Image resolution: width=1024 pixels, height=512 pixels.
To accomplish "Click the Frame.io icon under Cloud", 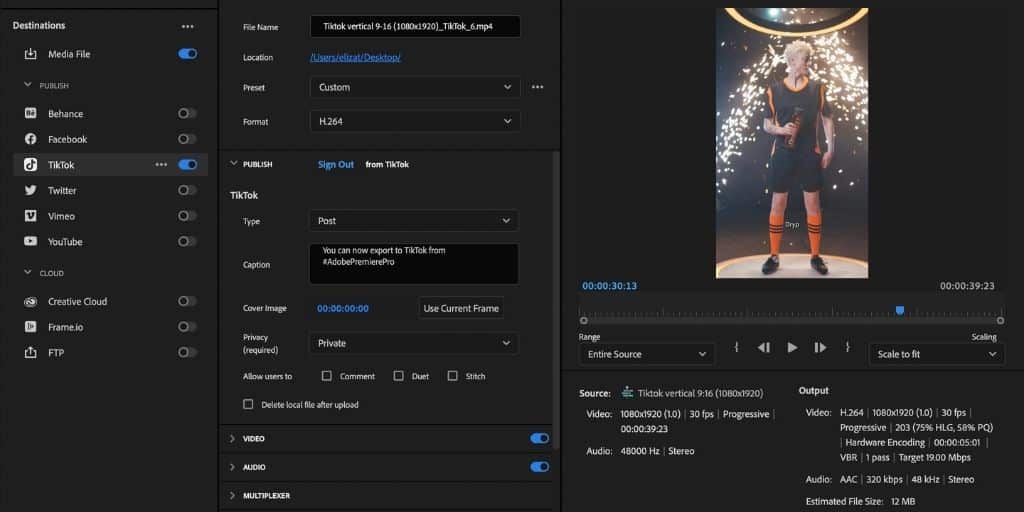I will pos(30,327).
